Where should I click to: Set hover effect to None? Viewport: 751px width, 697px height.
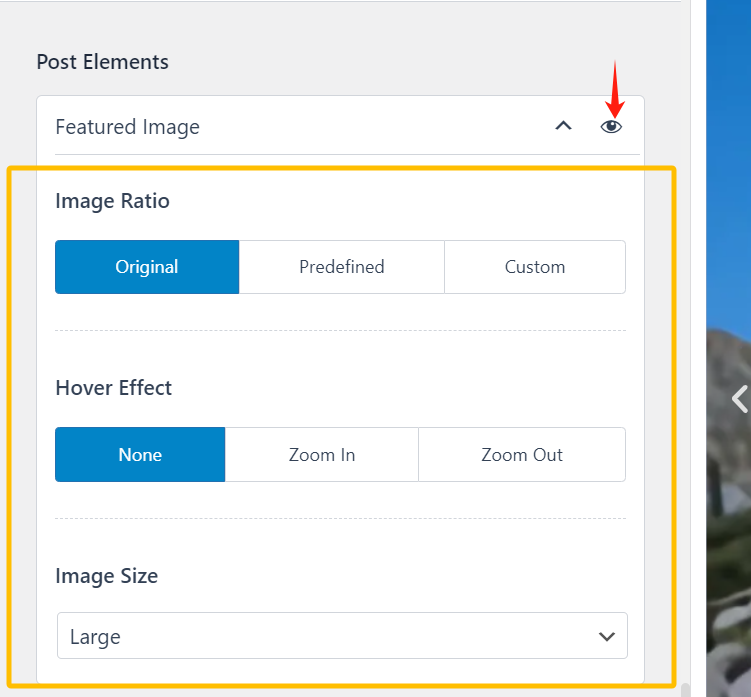140,455
